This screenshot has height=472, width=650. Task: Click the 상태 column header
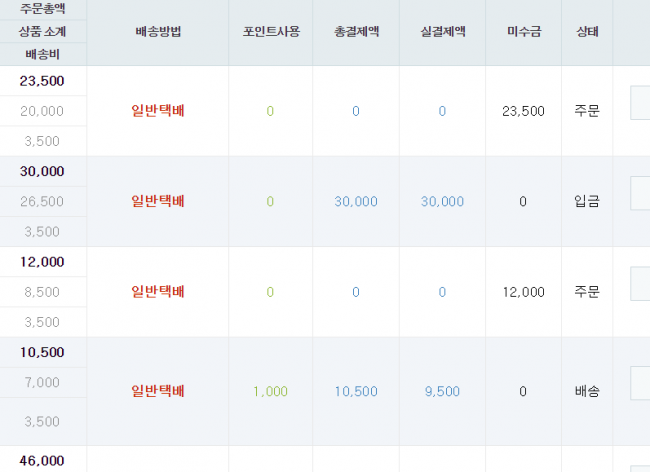587,32
